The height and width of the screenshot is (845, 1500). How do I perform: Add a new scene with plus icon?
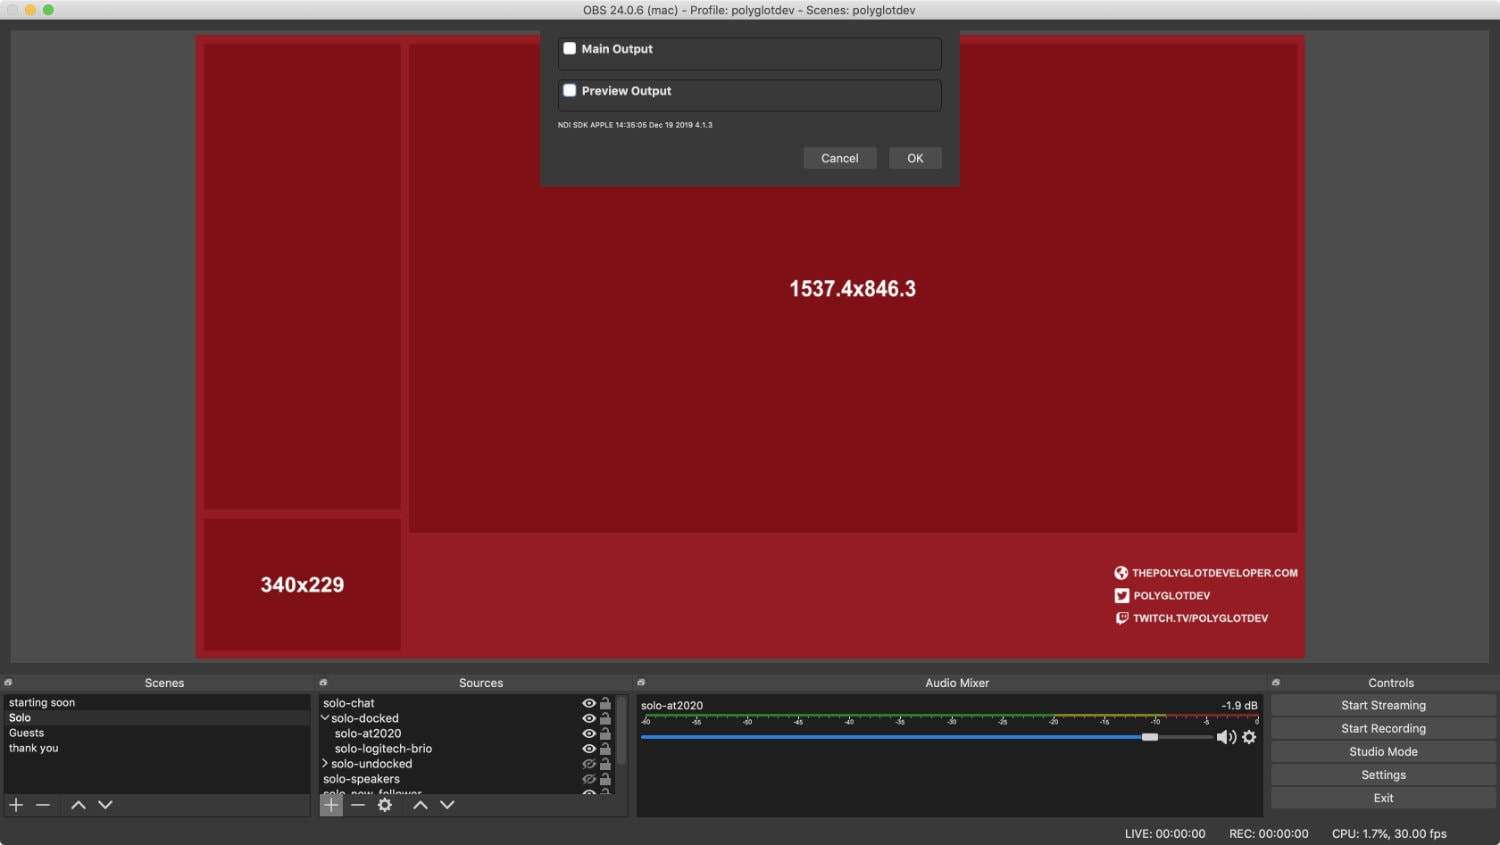16,805
